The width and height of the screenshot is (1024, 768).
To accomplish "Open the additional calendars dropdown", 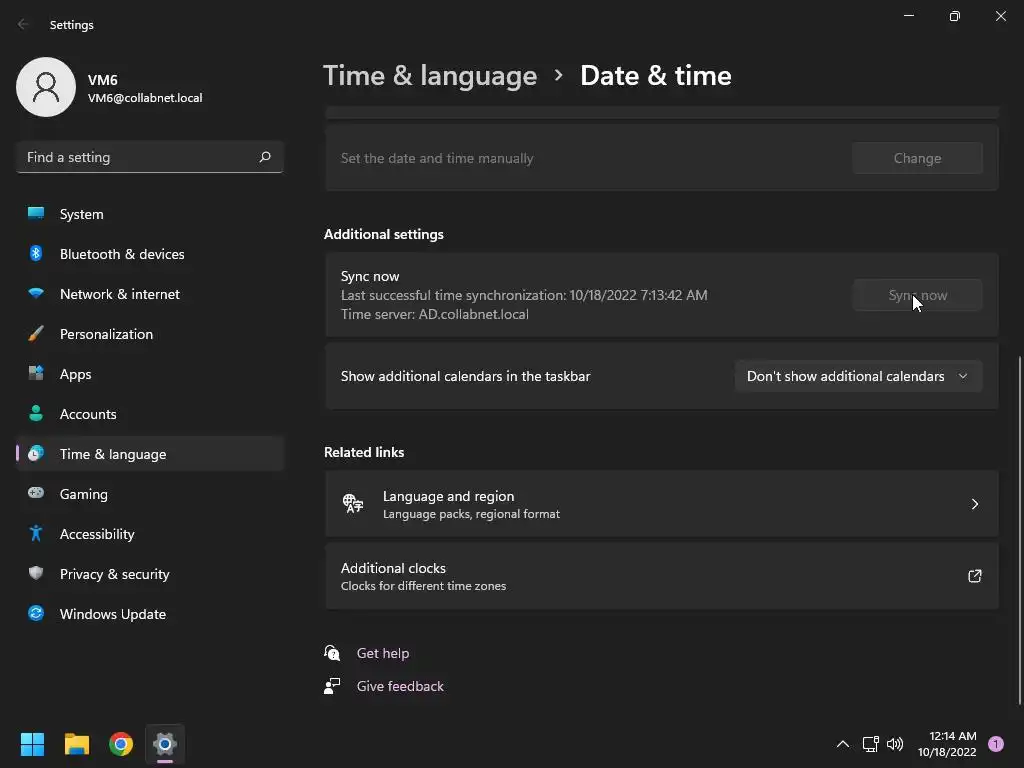I will point(858,376).
